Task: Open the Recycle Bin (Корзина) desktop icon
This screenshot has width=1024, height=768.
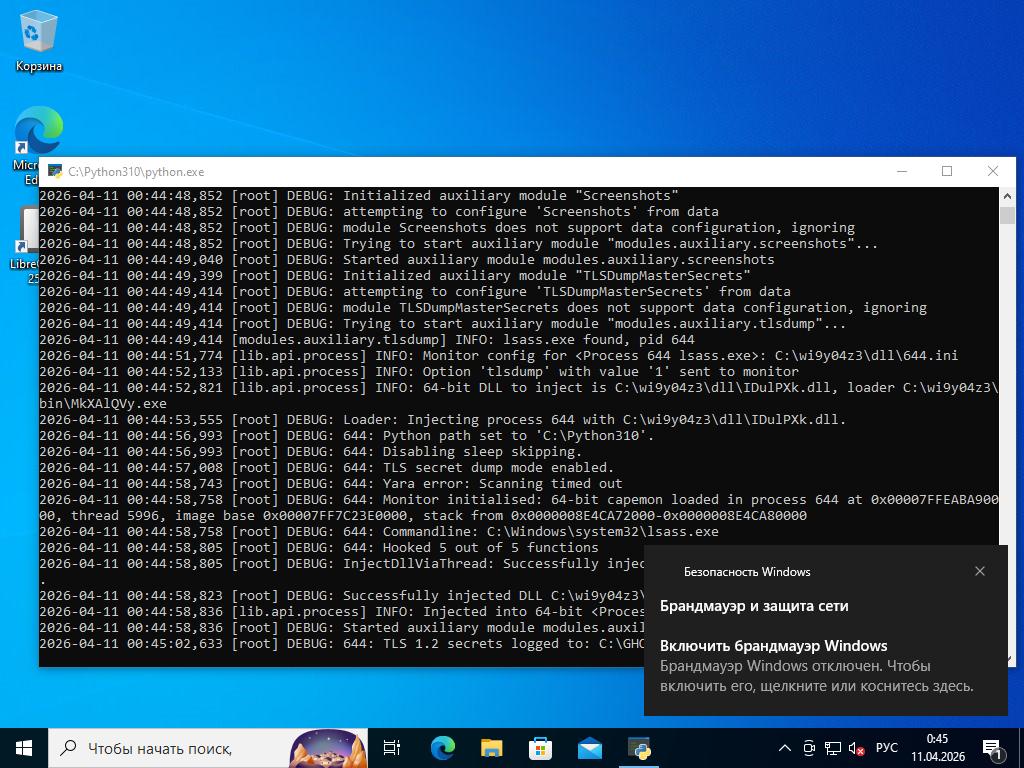Action: [38, 40]
